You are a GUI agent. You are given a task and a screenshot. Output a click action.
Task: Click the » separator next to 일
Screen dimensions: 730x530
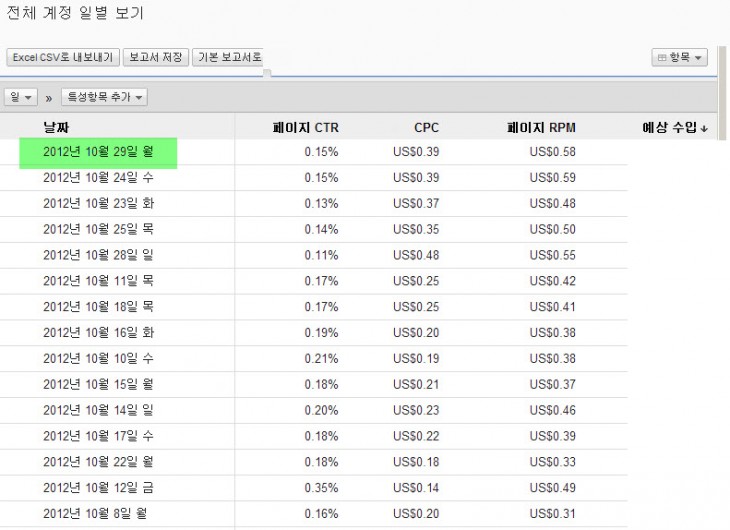[x=49, y=98]
